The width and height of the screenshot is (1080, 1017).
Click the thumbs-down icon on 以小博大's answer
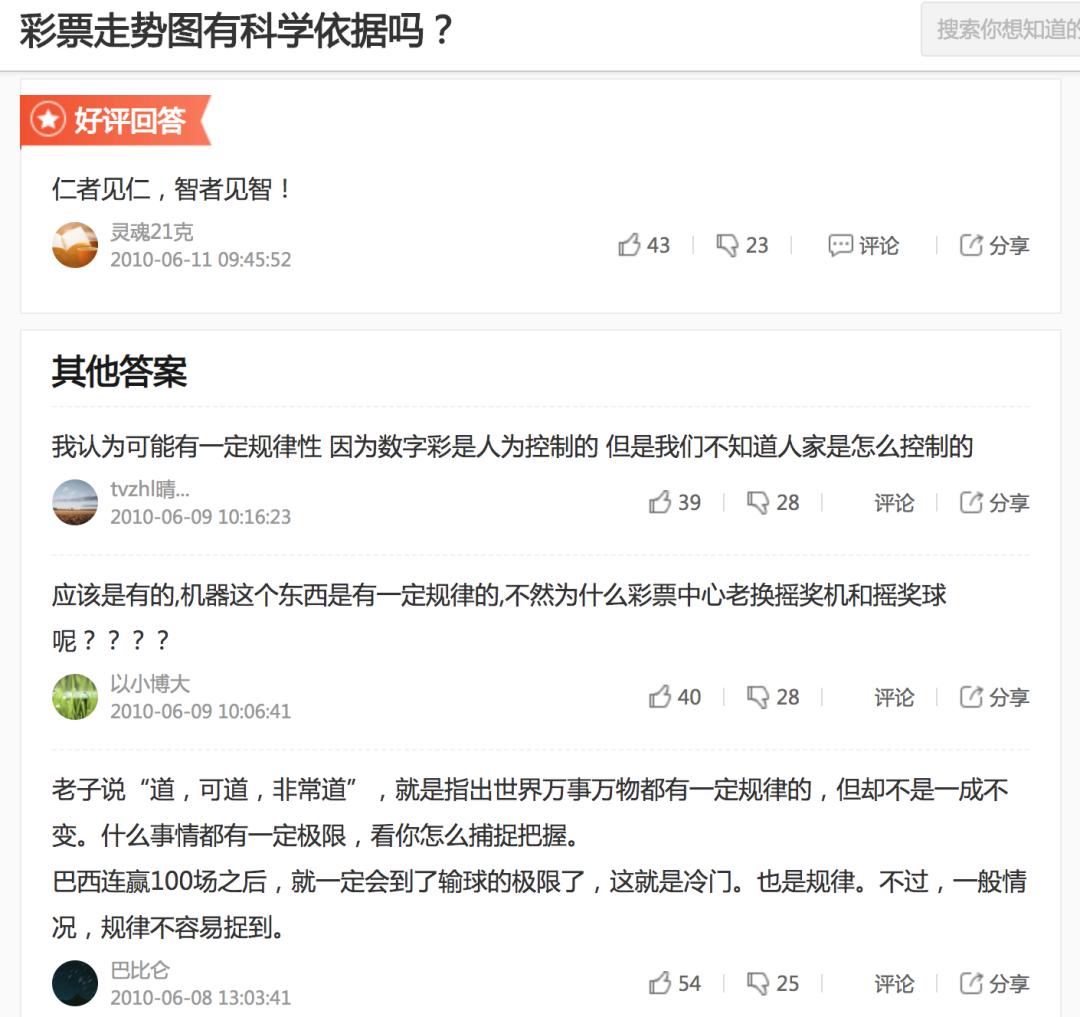click(x=758, y=697)
